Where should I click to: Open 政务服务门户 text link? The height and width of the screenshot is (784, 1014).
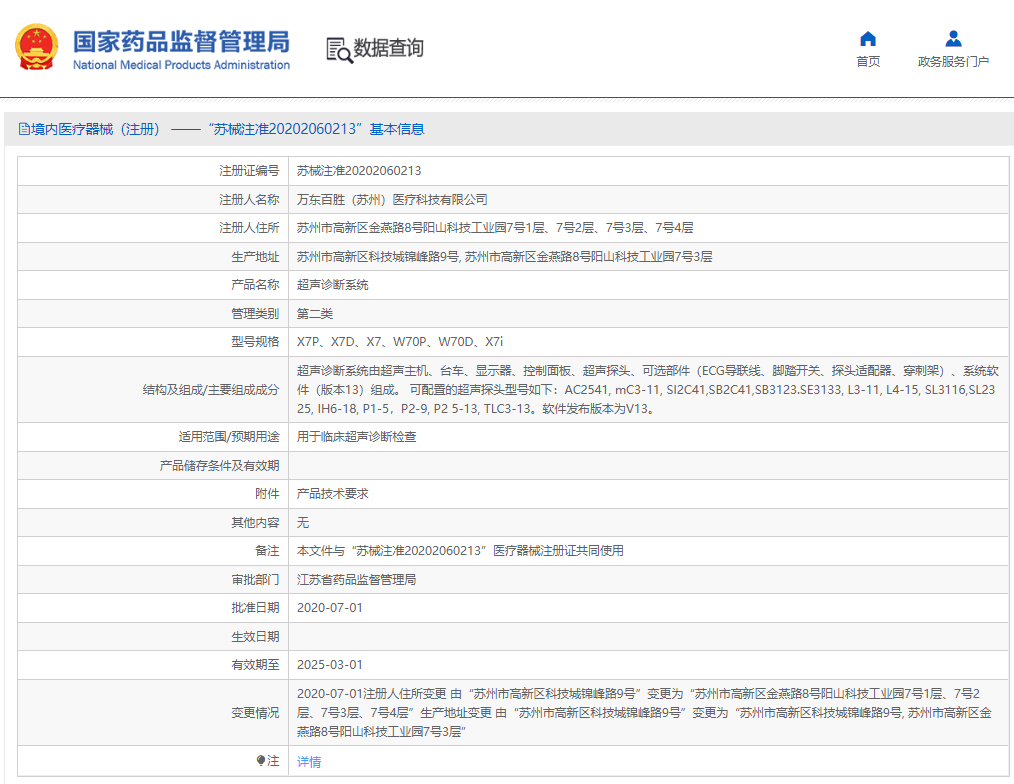953,61
